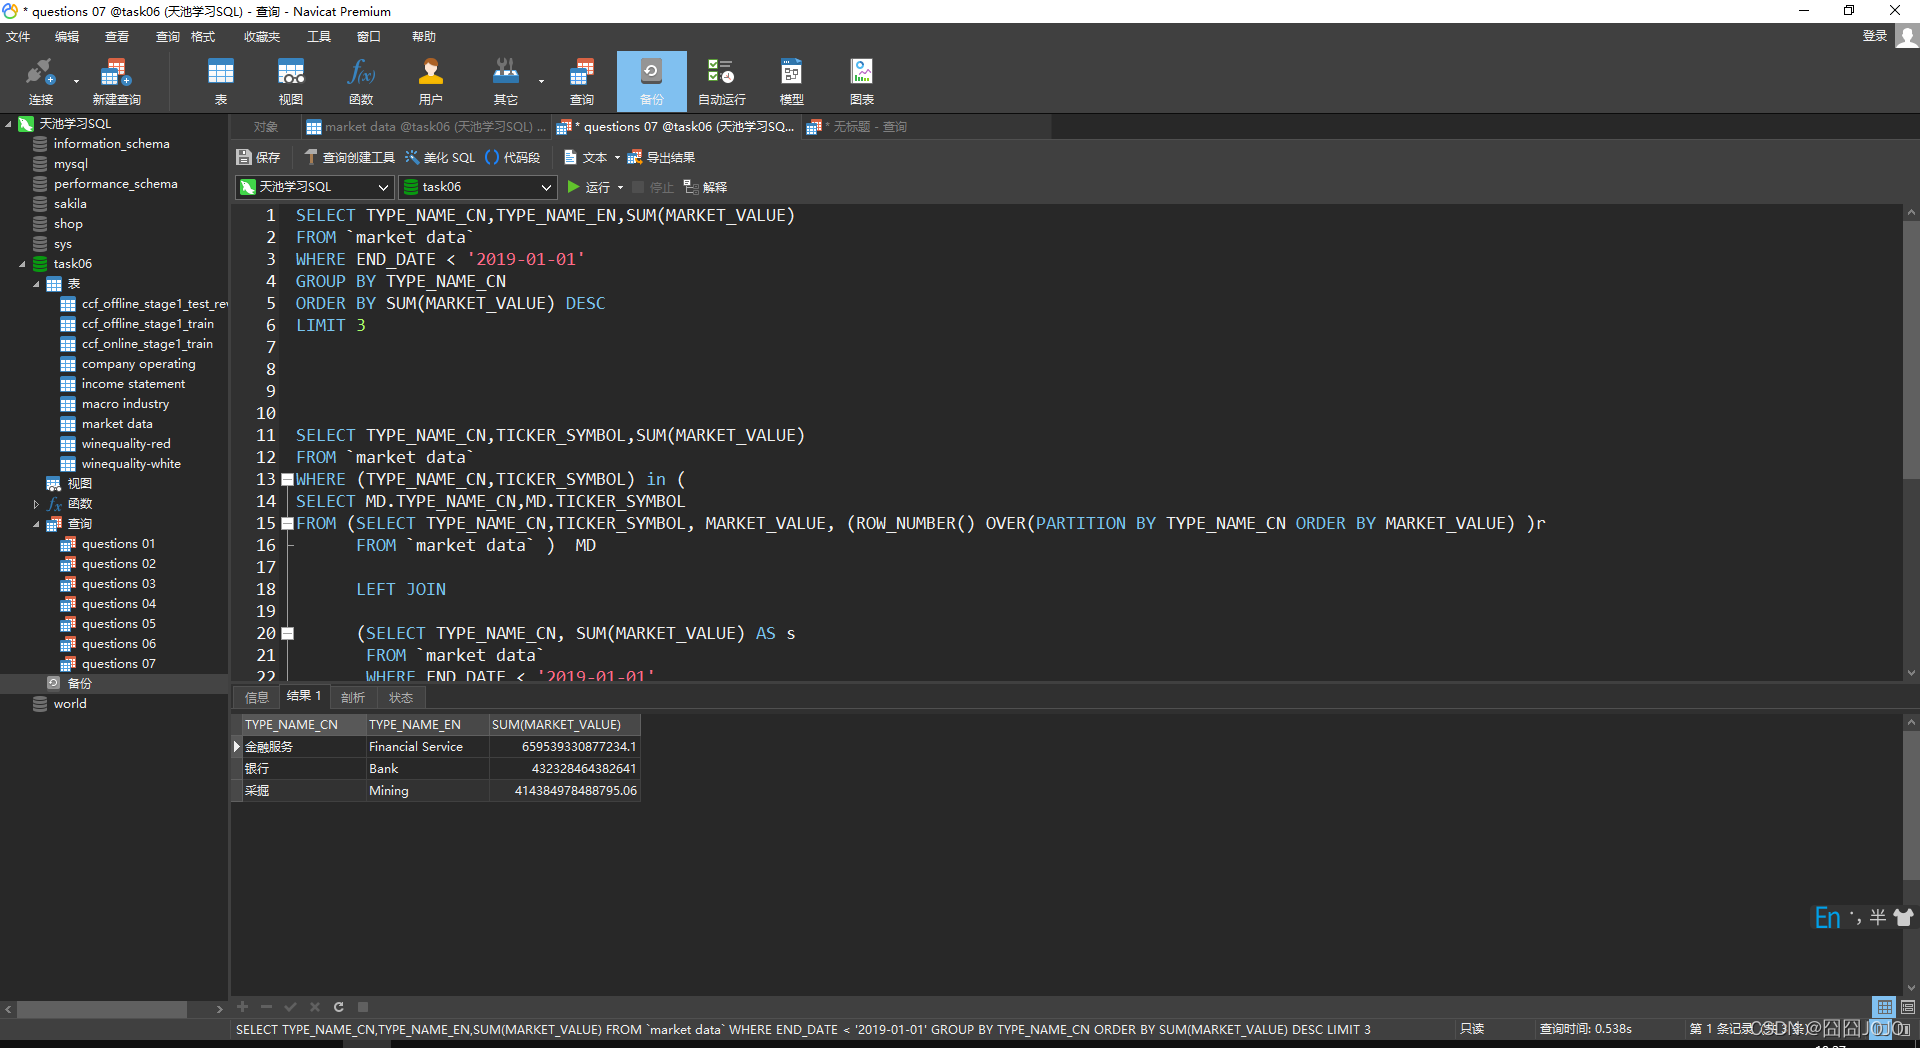Open the 剖析 (Profile) results tab

(x=353, y=697)
